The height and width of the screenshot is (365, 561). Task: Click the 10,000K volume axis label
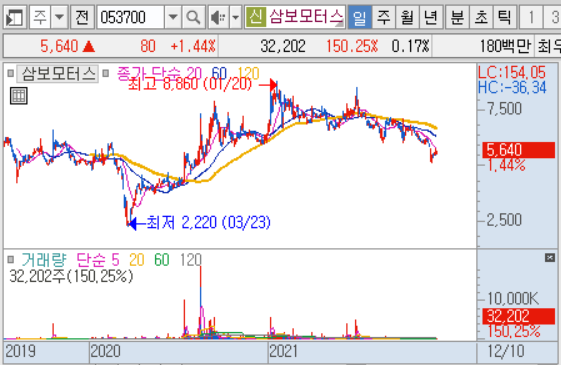pyautogui.click(x=513, y=298)
